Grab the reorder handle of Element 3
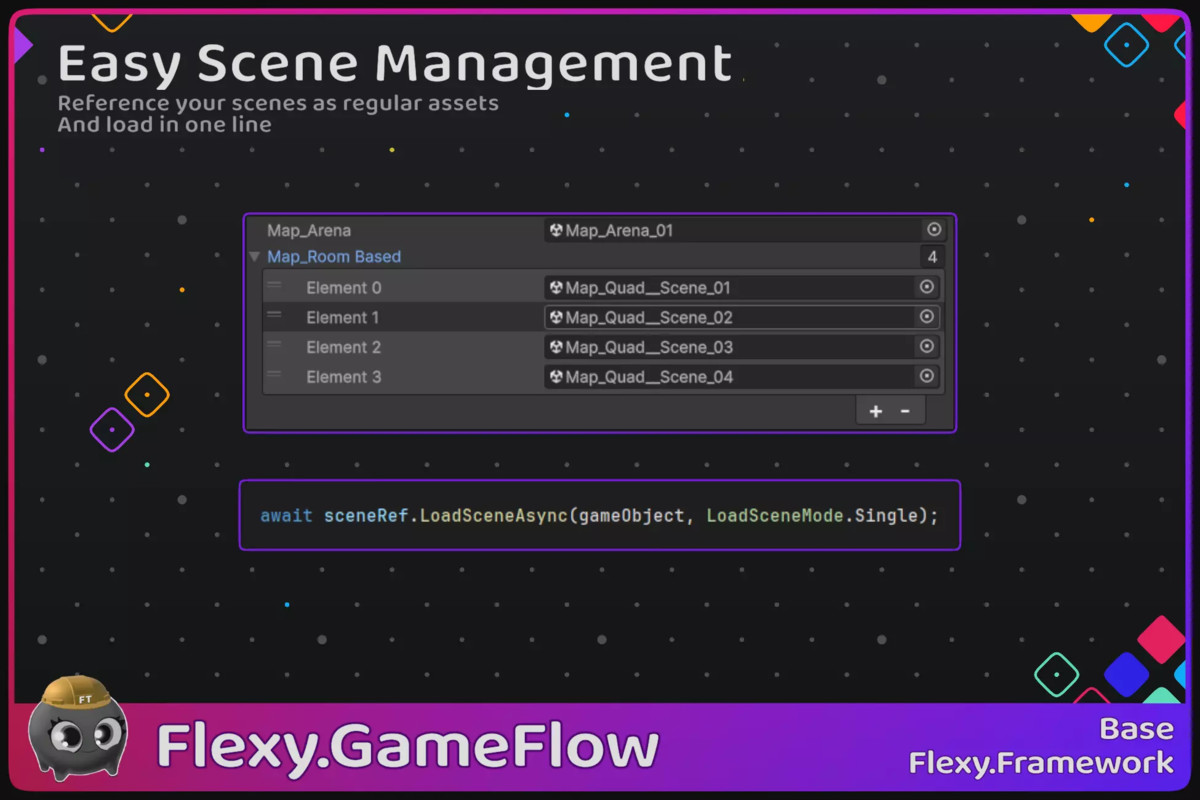The height and width of the screenshot is (800, 1200). pos(274,375)
